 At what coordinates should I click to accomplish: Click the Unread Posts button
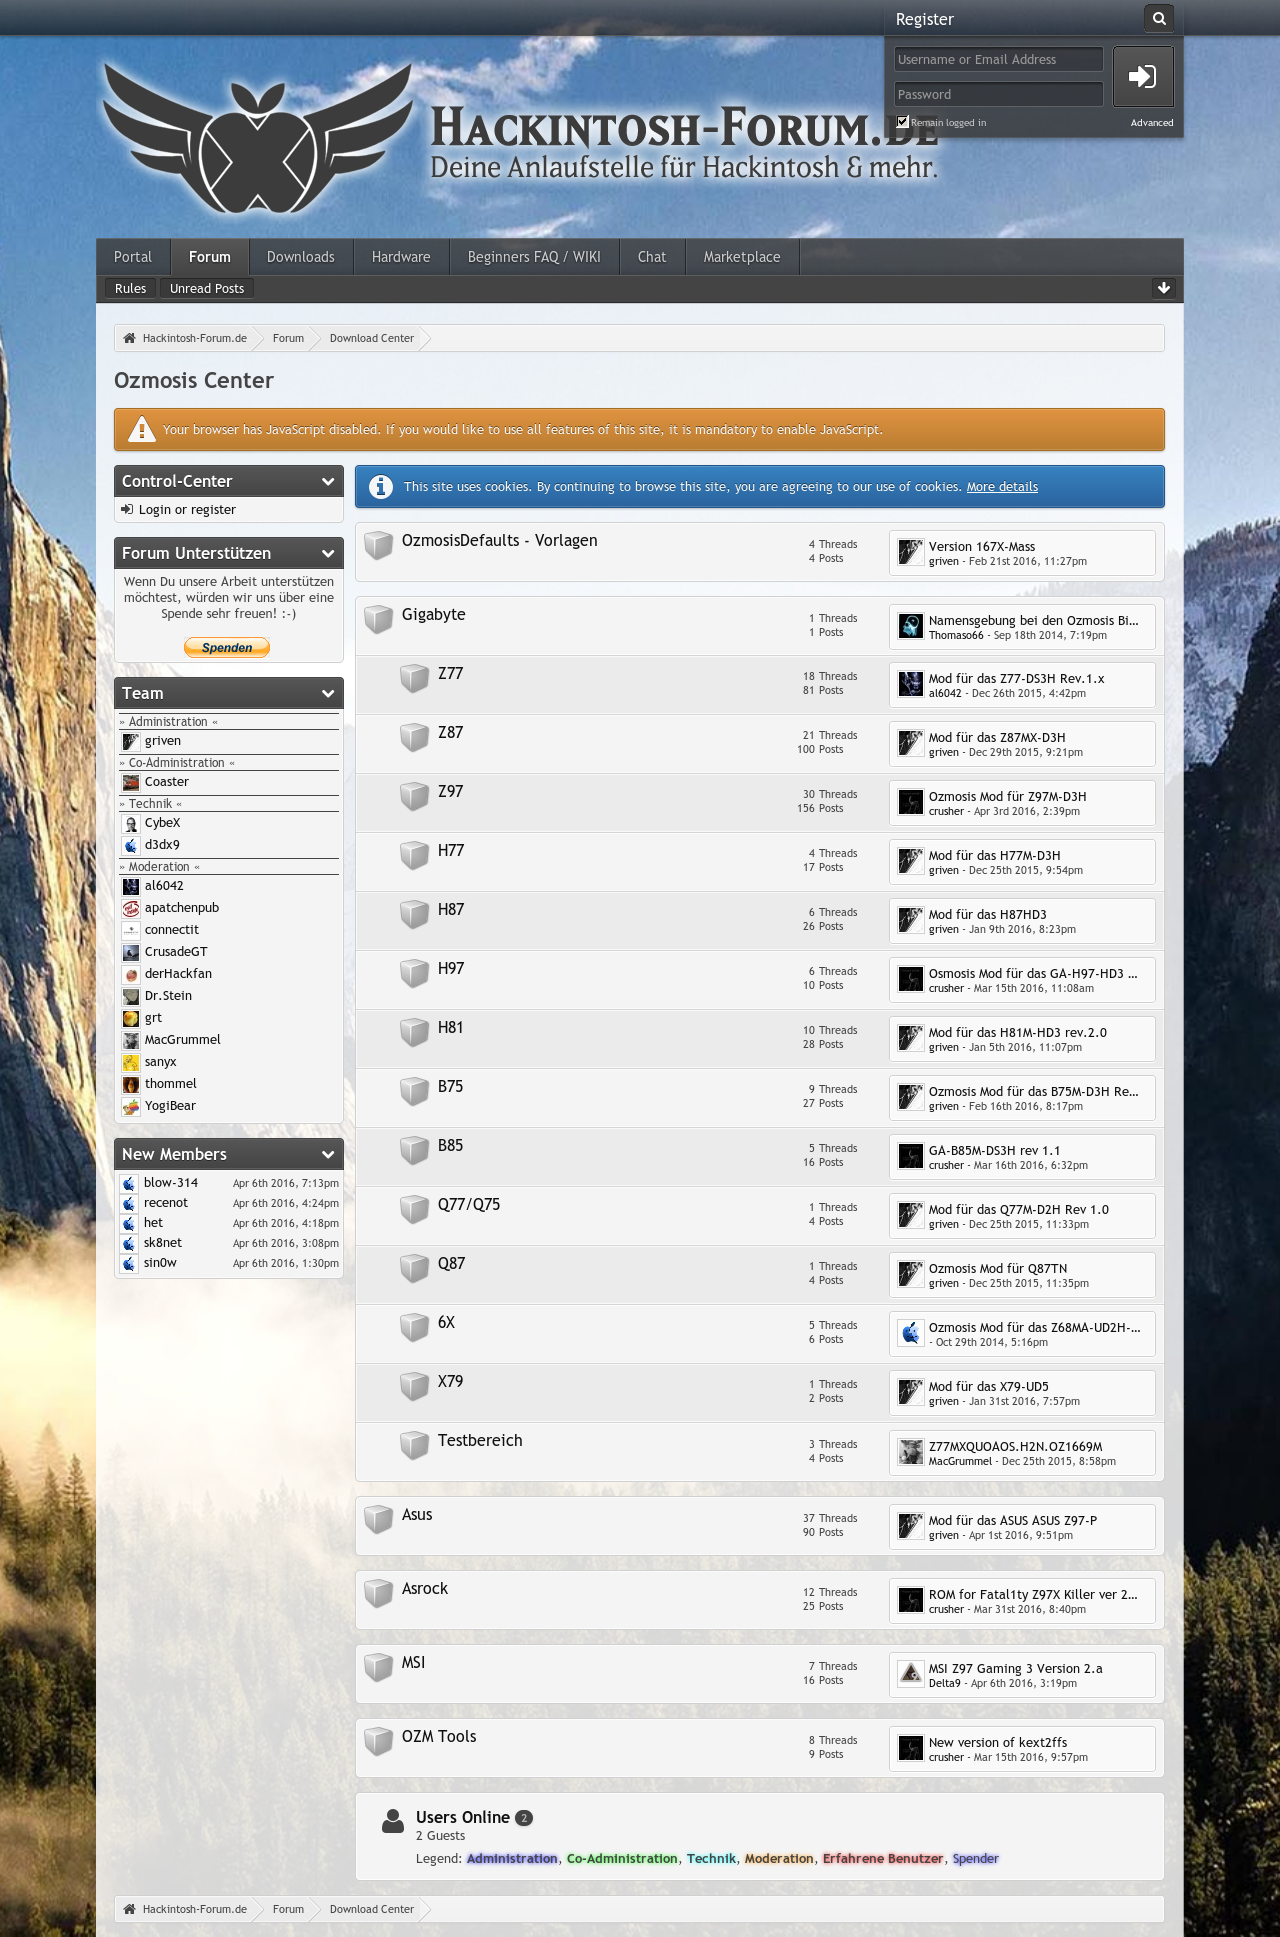[x=207, y=288]
